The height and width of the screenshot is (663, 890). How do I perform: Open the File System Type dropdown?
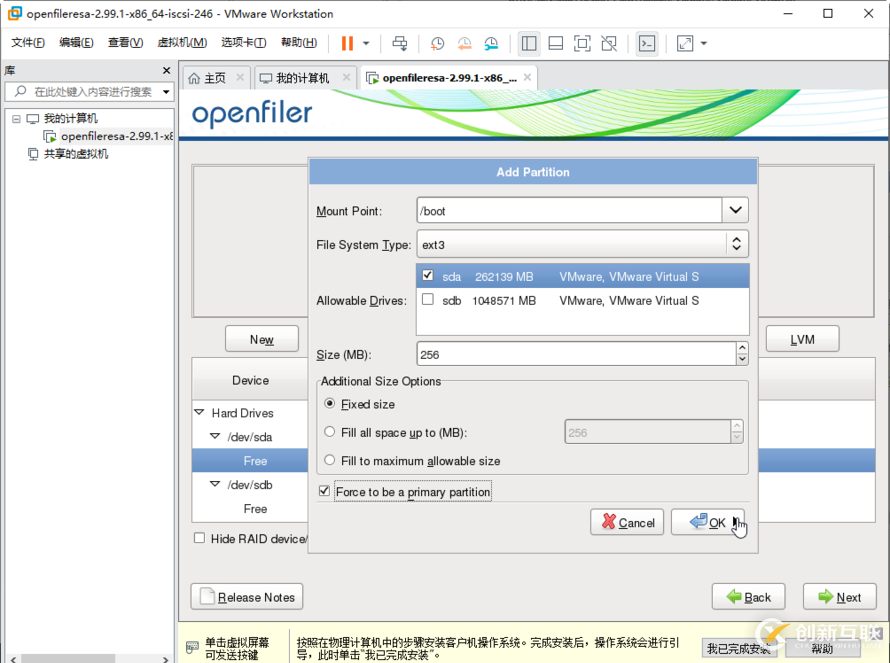point(736,244)
